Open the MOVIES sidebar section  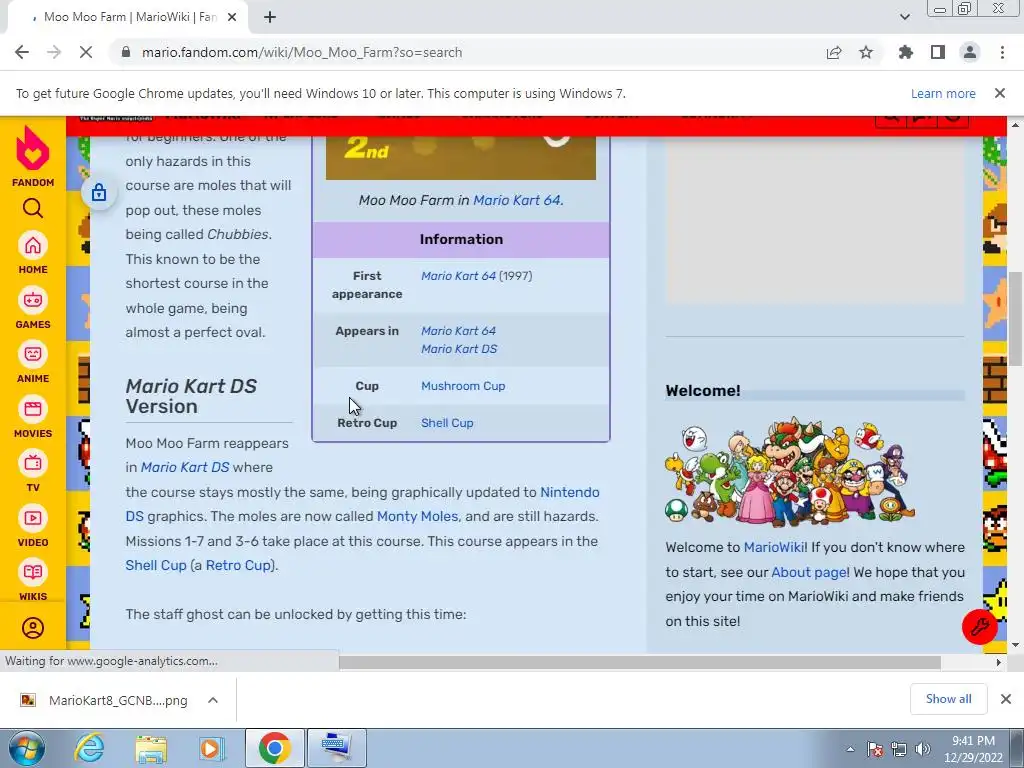(33, 417)
